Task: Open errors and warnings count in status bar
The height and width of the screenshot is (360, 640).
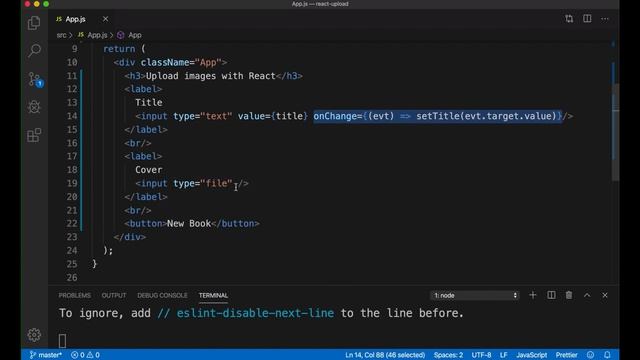Action: [85, 355]
